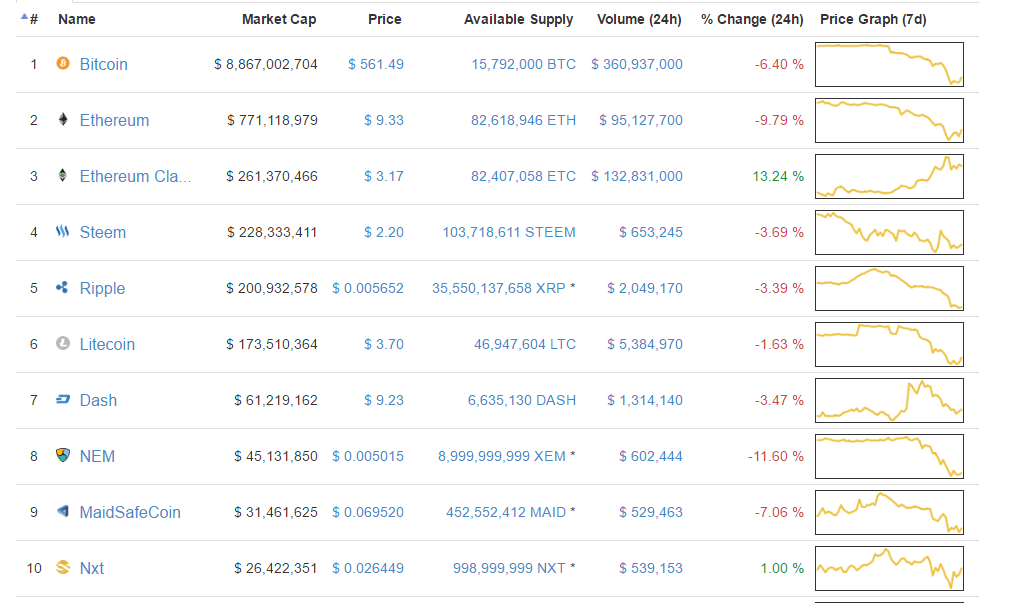Click Ethereum supply 82,618,946 ETH
This screenshot has height=603, width=1012.
tap(523, 121)
